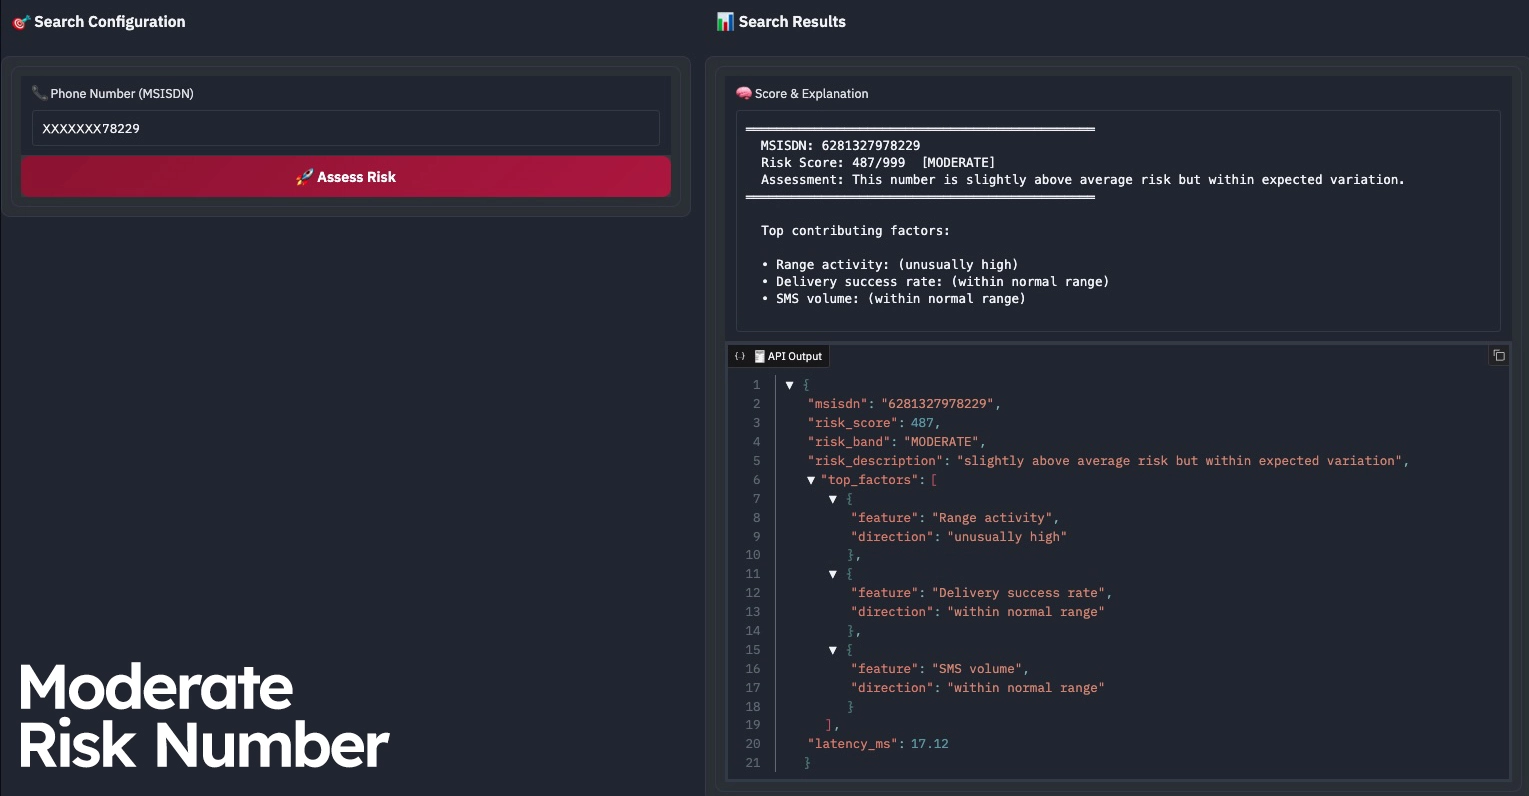The image size is (1529, 796).
Task: Click the brain icon beside Score & Explanation
Action: coord(744,93)
